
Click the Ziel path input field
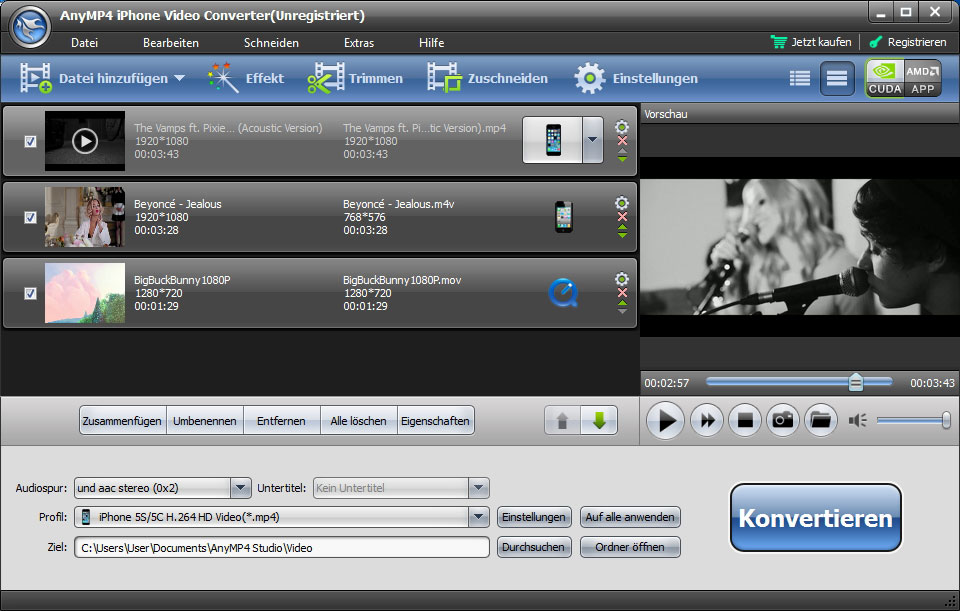coord(282,547)
